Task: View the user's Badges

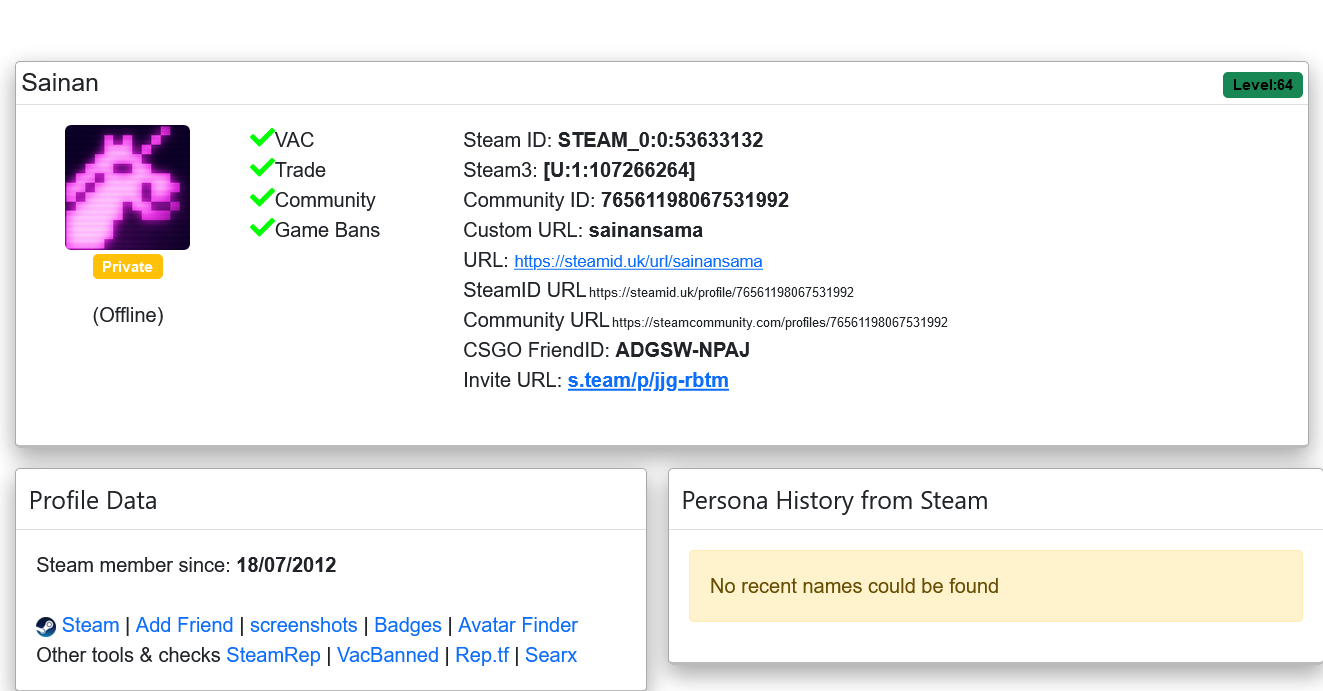Action: coord(408,625)
